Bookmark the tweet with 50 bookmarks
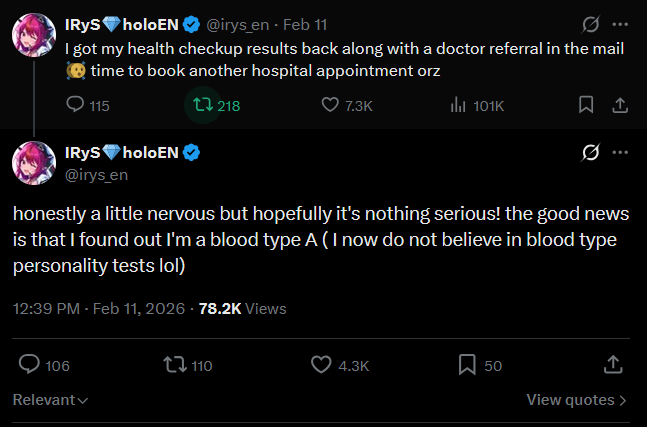 pyautogui.click(x=480, y=365)
